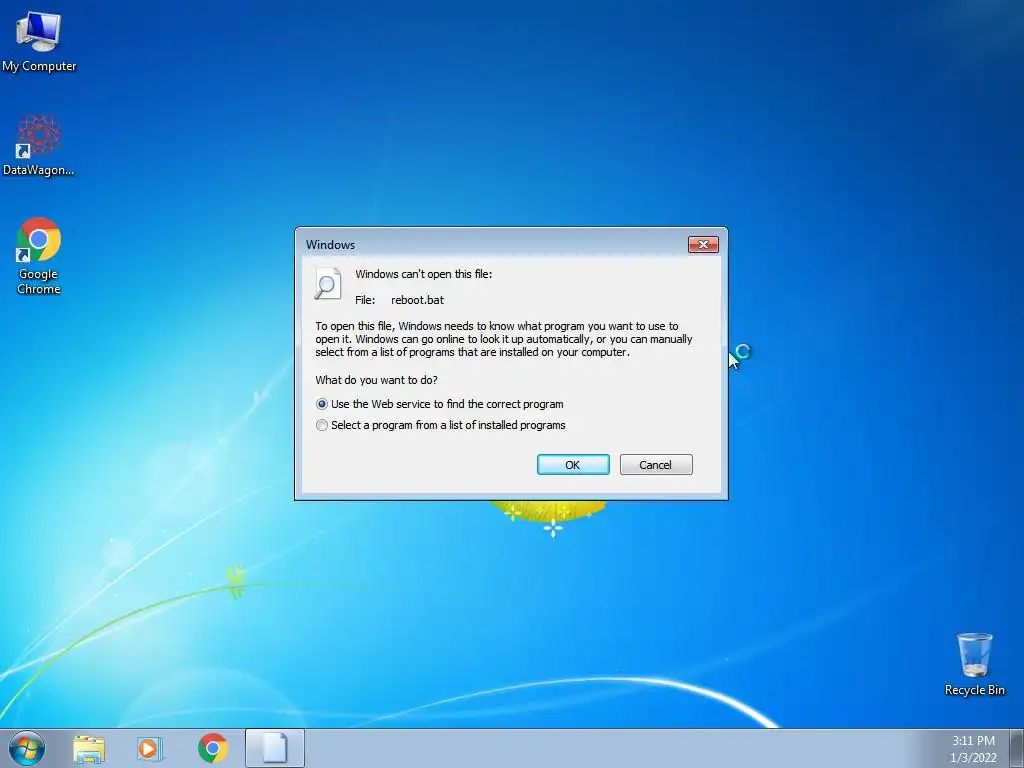The height and width of the screenshot is (768, 1024).
Task: Confirm the dialog with OK
Action: (573, 464)
